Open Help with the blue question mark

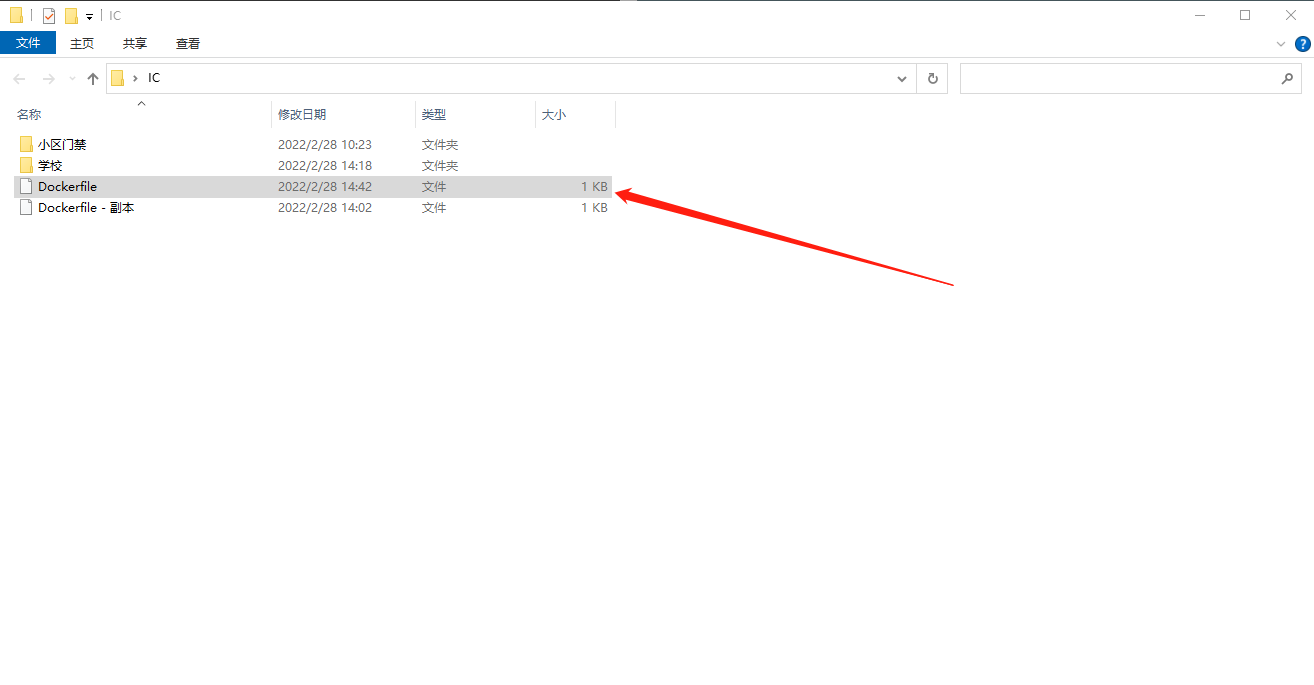pos(1303,44)
